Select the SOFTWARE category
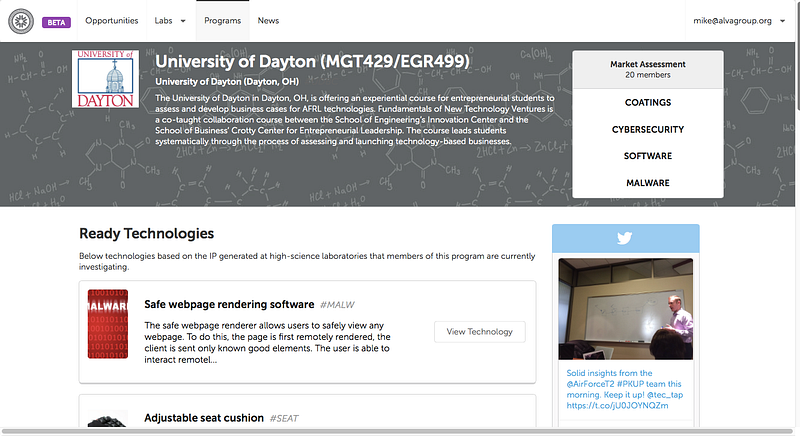Viewport: 800px width, 436px height. tap(648, 156)
